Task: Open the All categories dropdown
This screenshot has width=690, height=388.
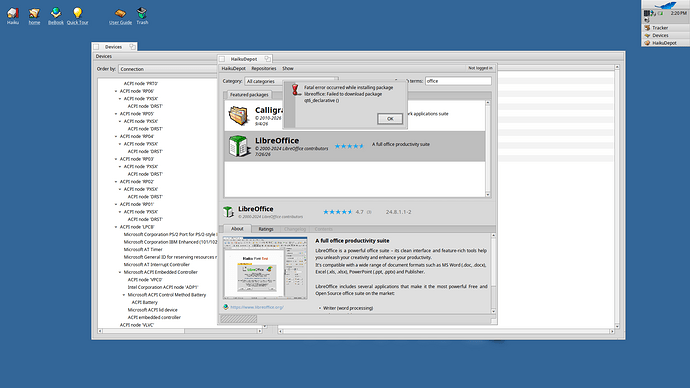Action: (290, 81)
